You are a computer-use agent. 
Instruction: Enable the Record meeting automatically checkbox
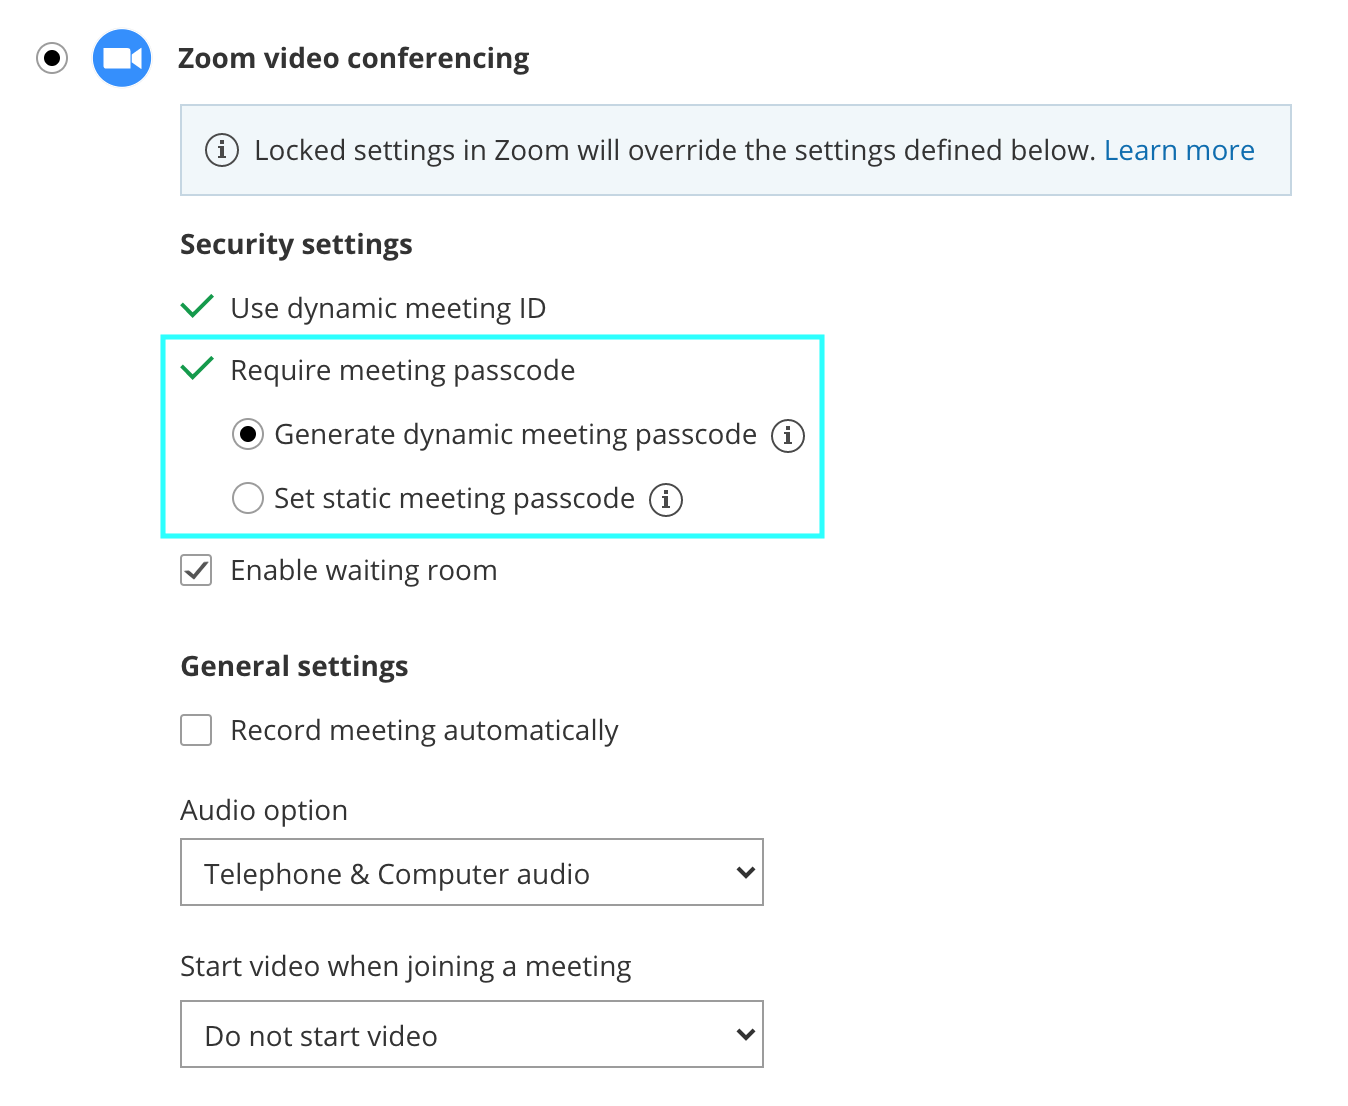coord(196,730)
